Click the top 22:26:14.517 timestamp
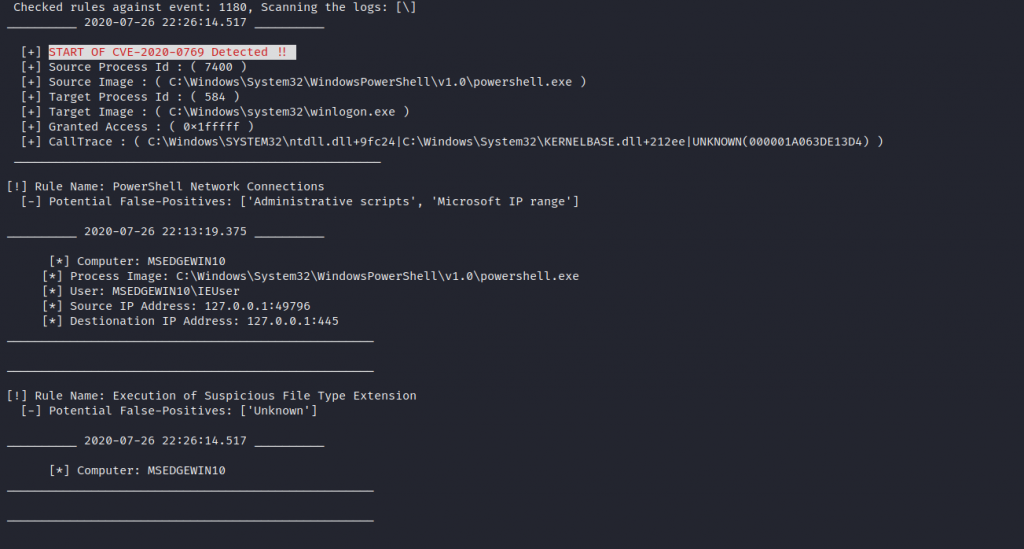The height and width of the screenshot is (549, 1024). [x=165, y=21]
